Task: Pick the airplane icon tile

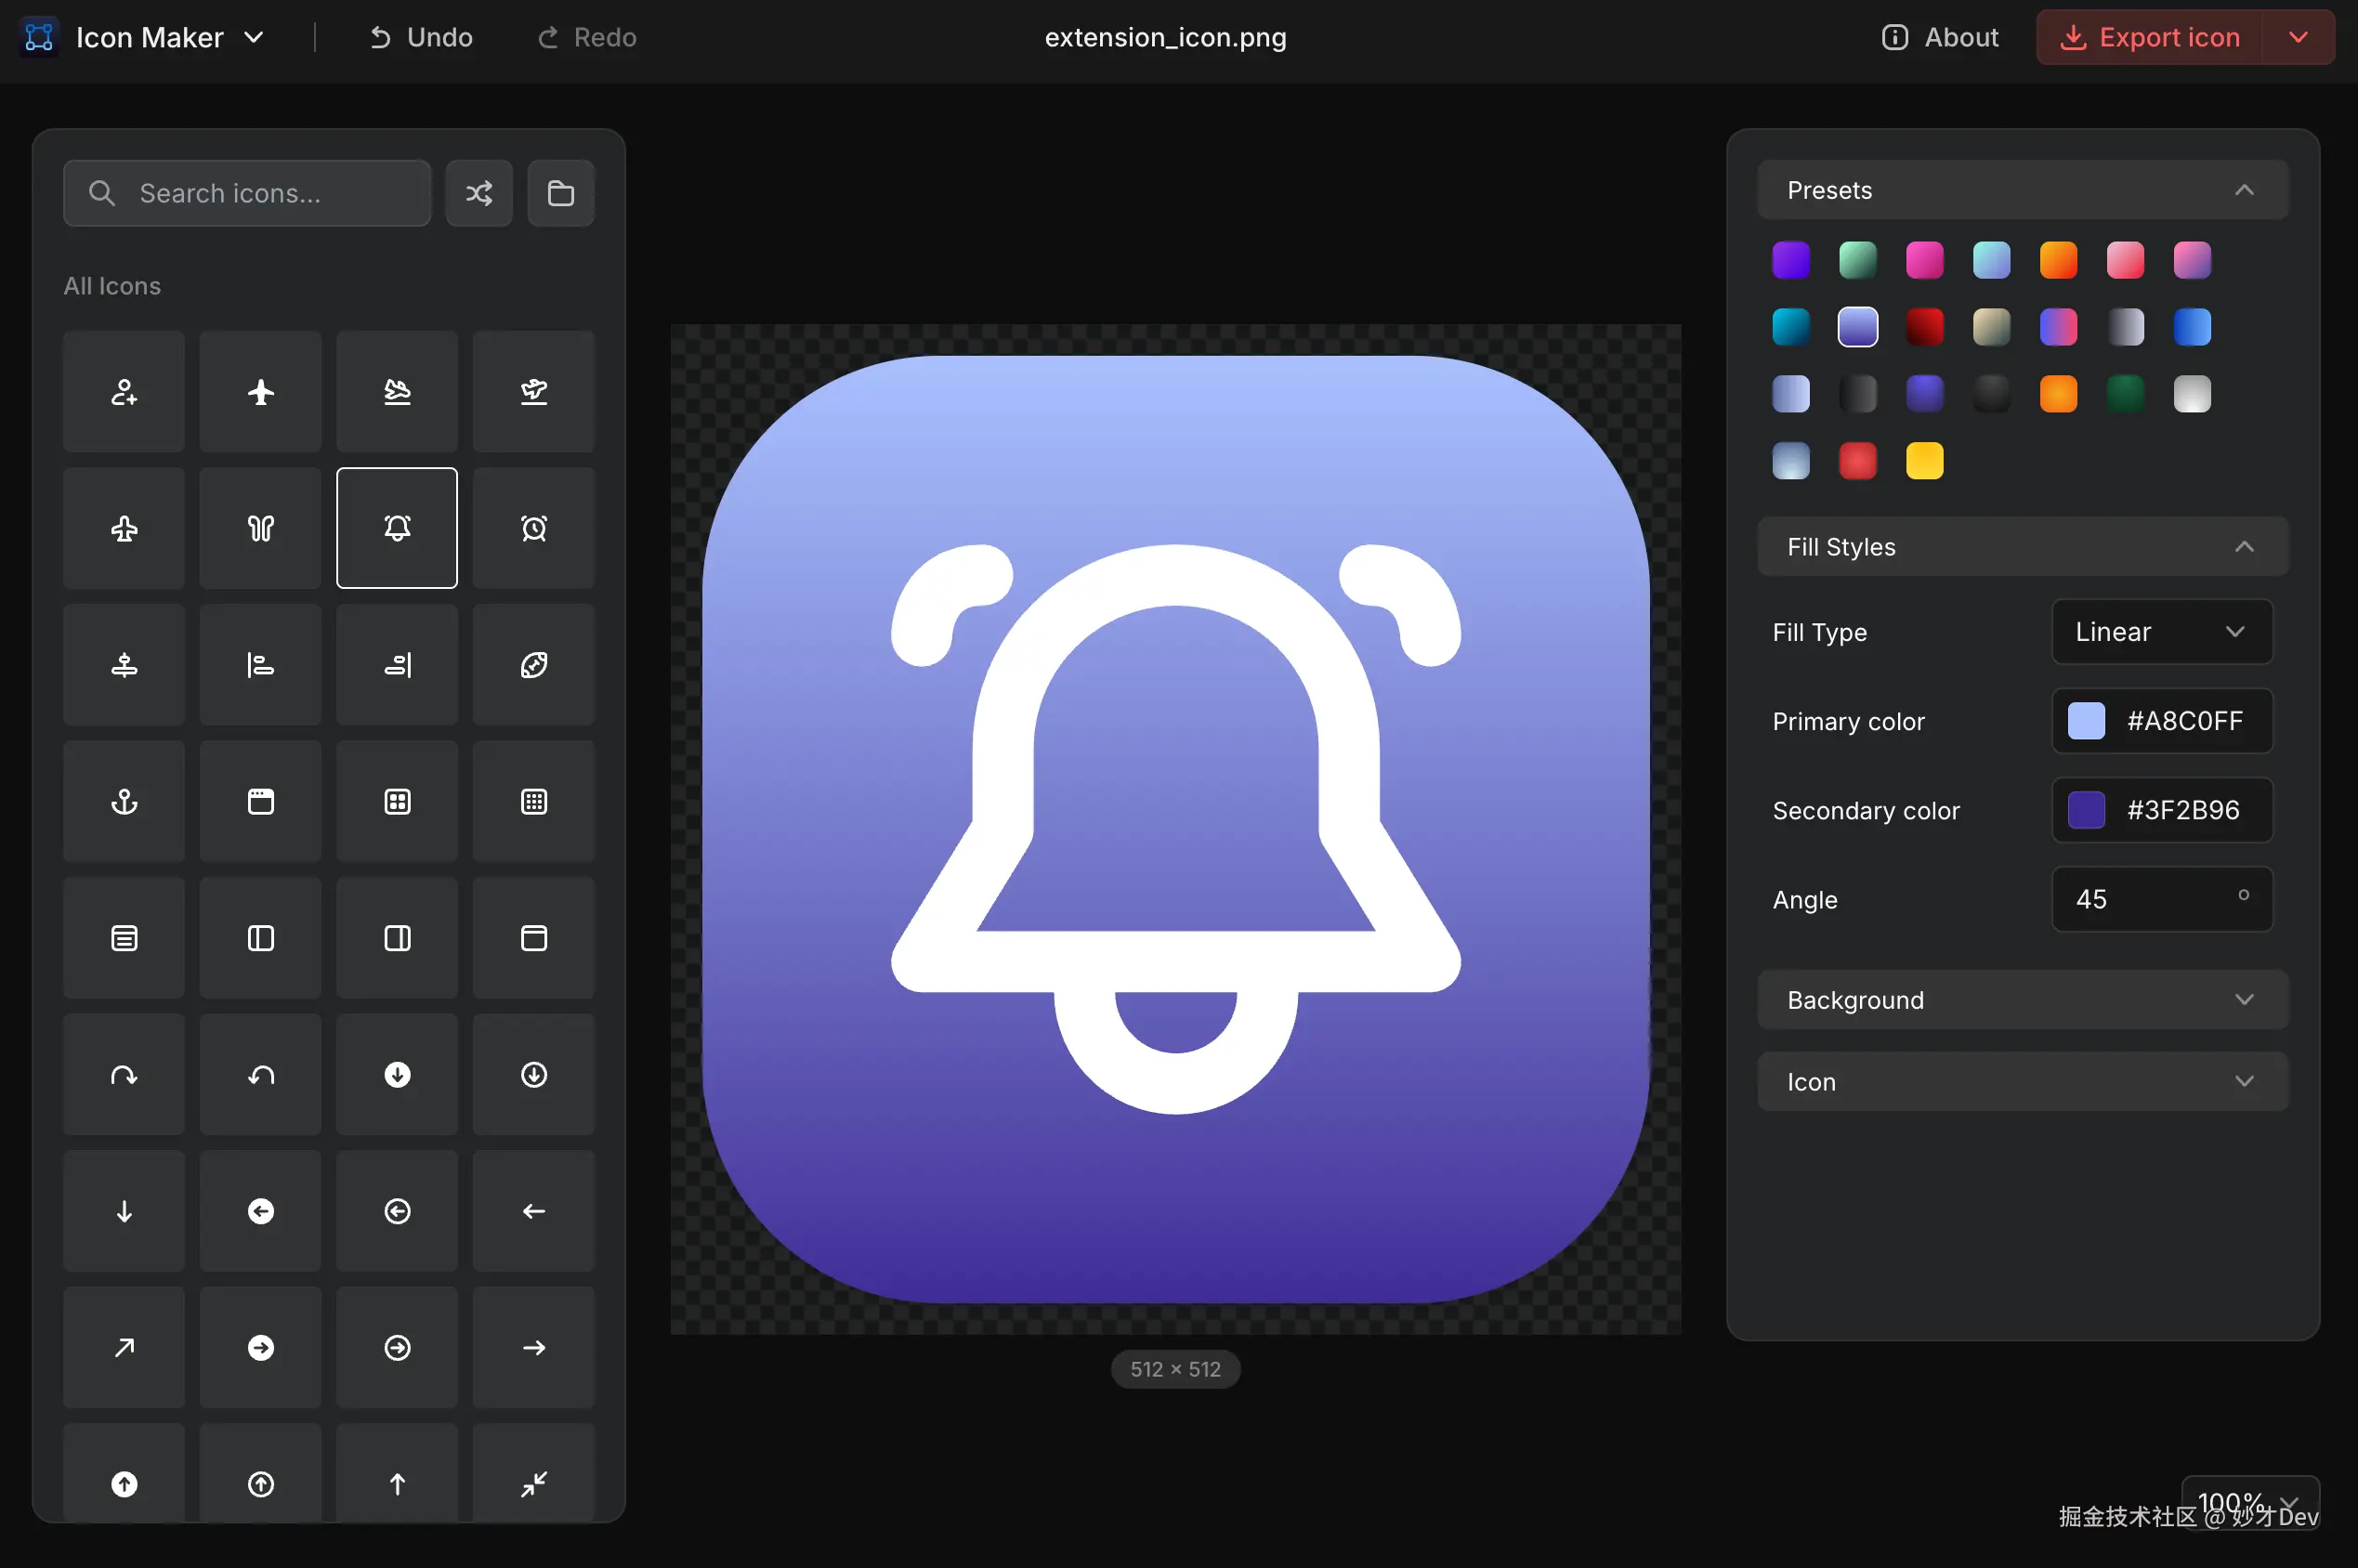Action: click(261, 391)
